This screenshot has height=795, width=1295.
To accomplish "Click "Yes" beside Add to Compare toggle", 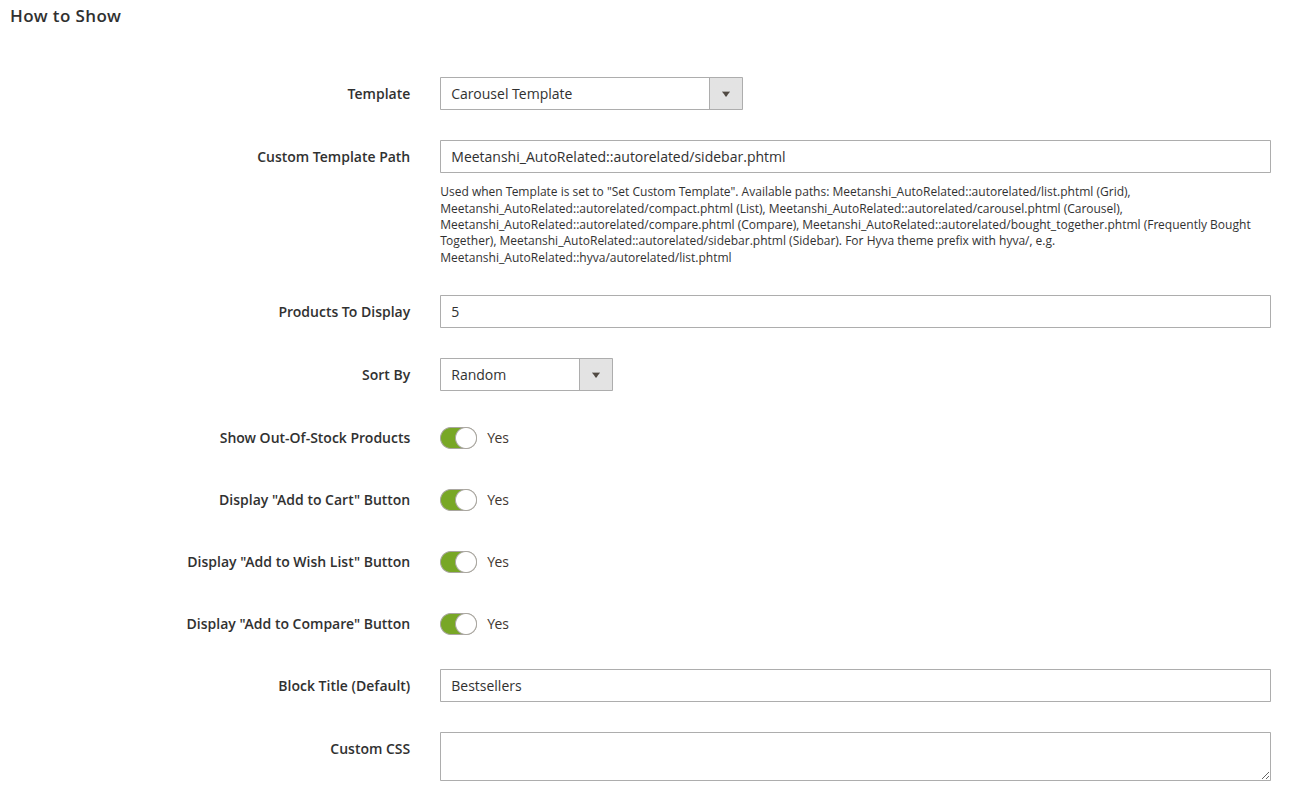I will 498,624.
